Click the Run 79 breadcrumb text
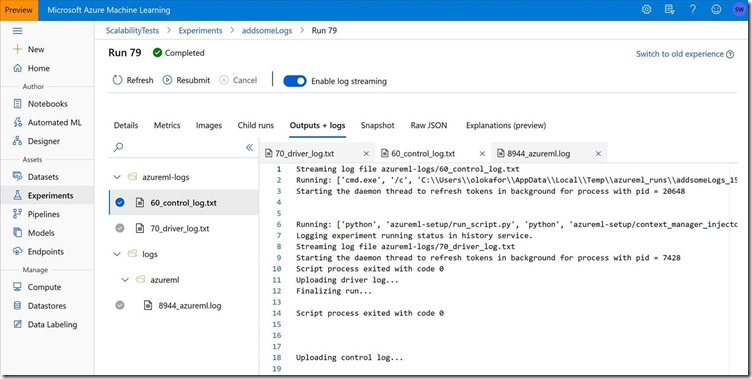This screenshot has height=379, width=752. 324,30
